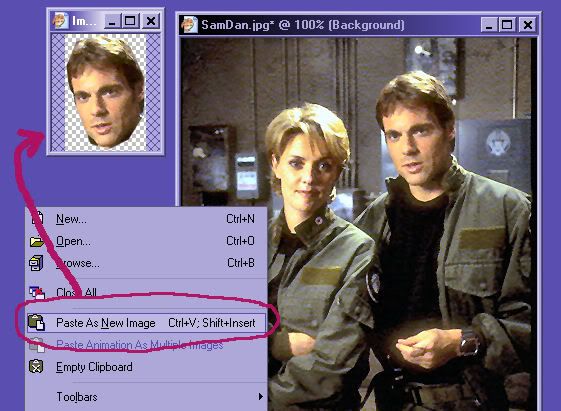Click the SamDan.jpg window title icon
Image resolution: width=561 pixels, height=411 pixels.
[189, 25]
